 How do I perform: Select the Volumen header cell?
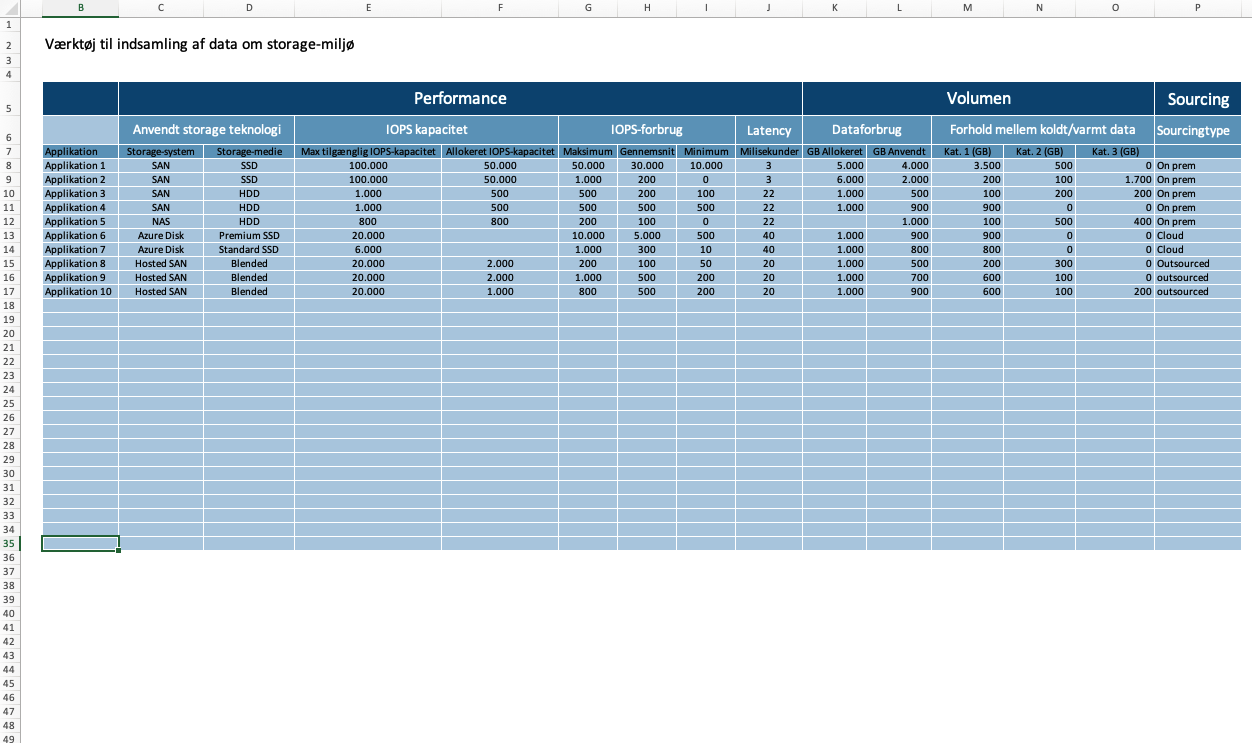978,98
